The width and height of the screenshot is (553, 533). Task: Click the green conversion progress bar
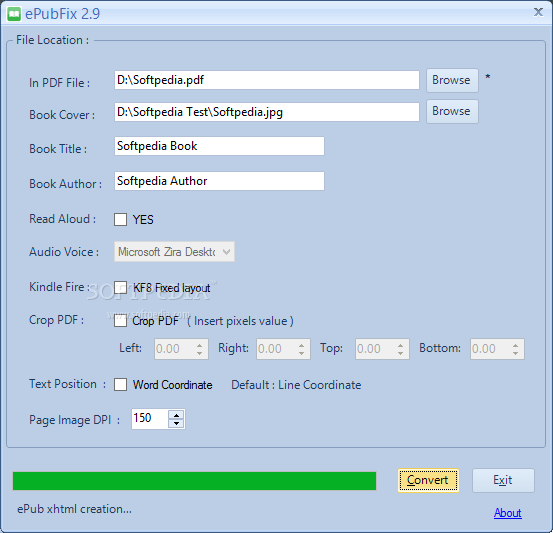coord(194,481)
